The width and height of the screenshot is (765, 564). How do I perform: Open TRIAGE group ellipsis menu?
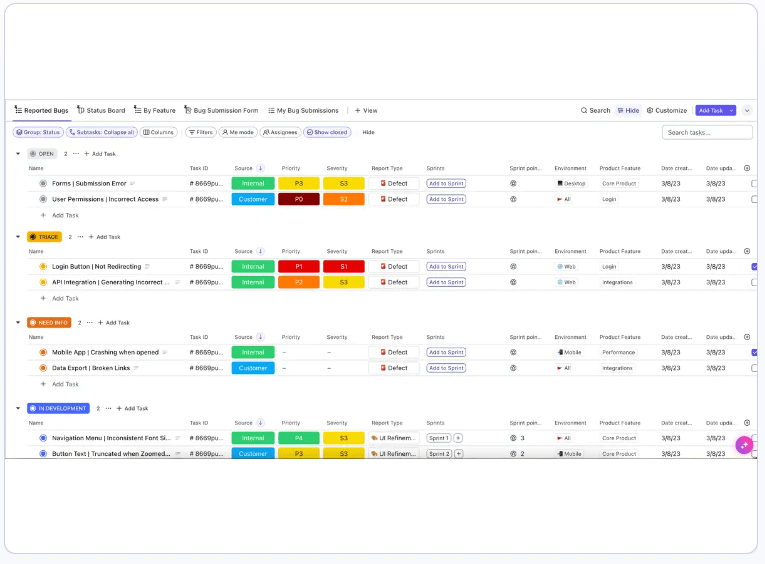81,237
